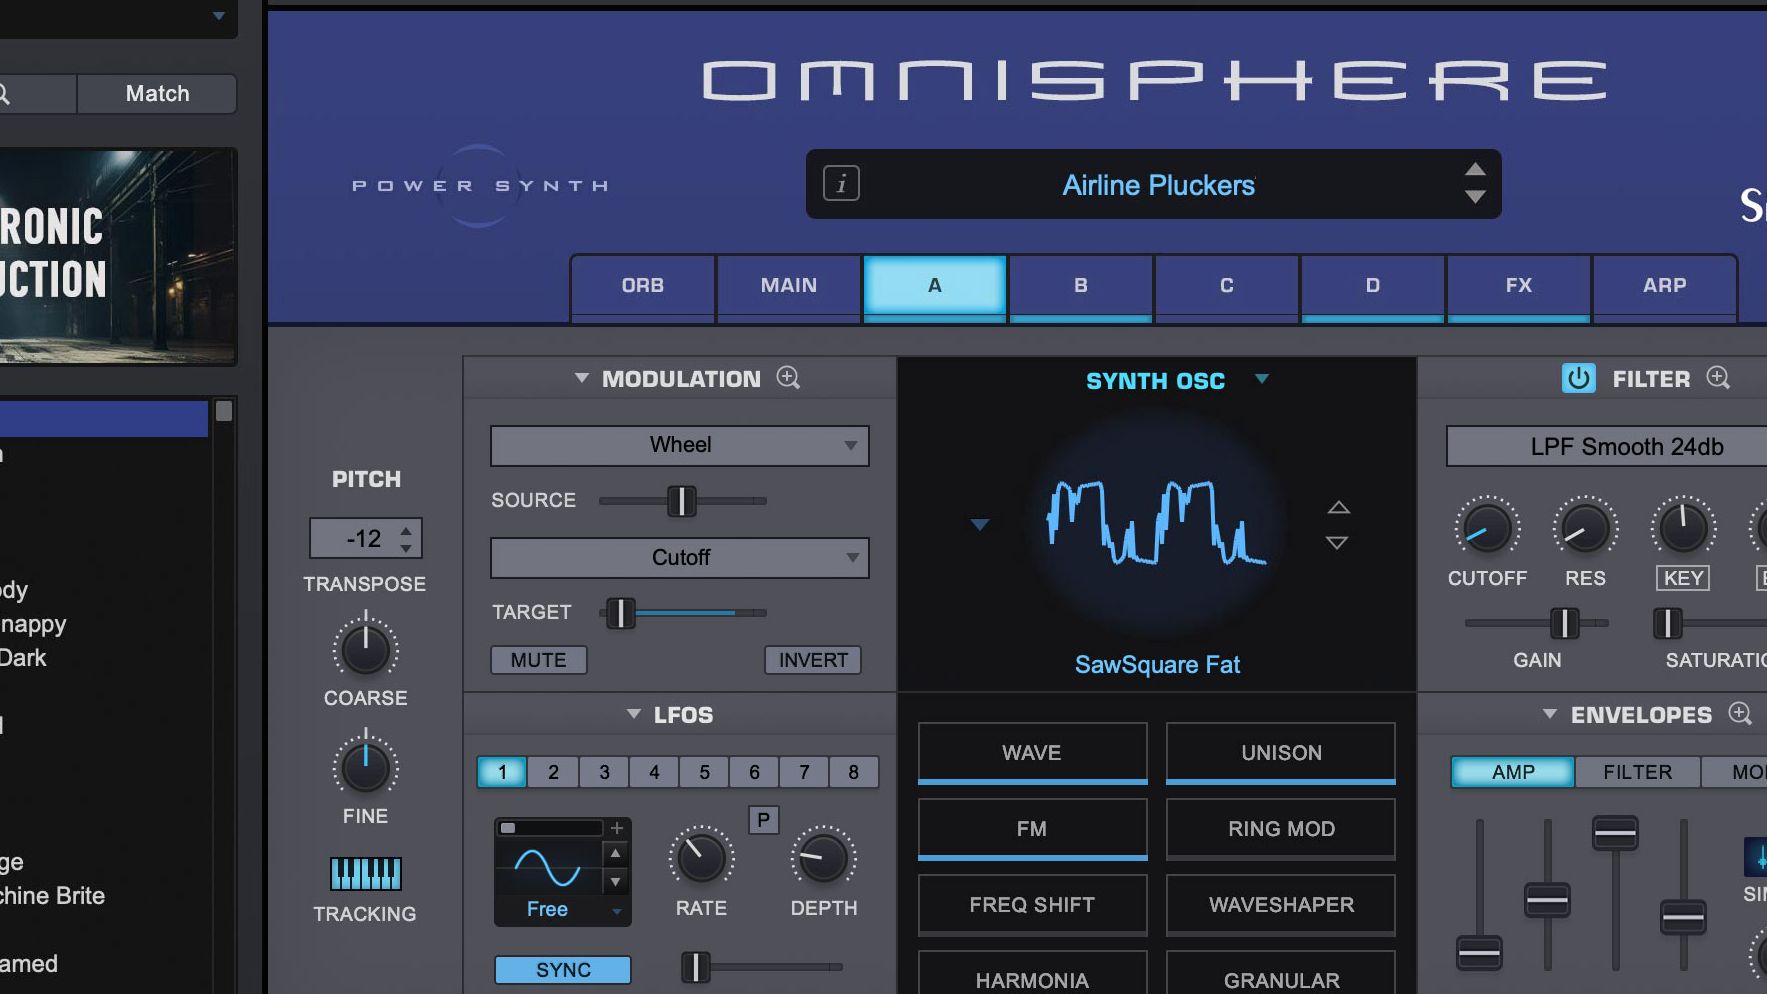Open the Synth Osc type dropdown
This screenshot has height=994, width=1767.
(x=1262, y=379)
